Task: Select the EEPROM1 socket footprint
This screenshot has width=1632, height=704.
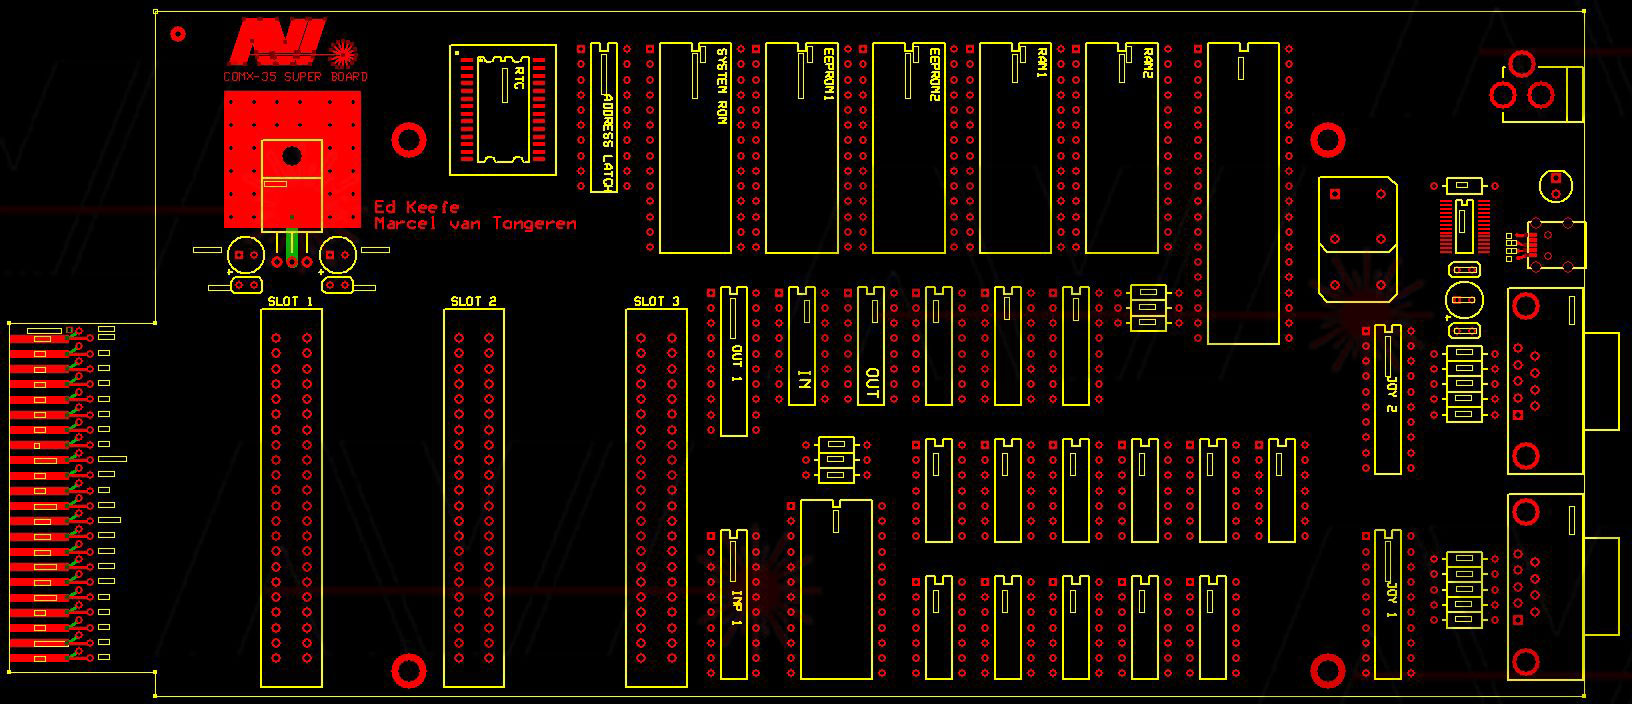Action: [x=801, y=148]
